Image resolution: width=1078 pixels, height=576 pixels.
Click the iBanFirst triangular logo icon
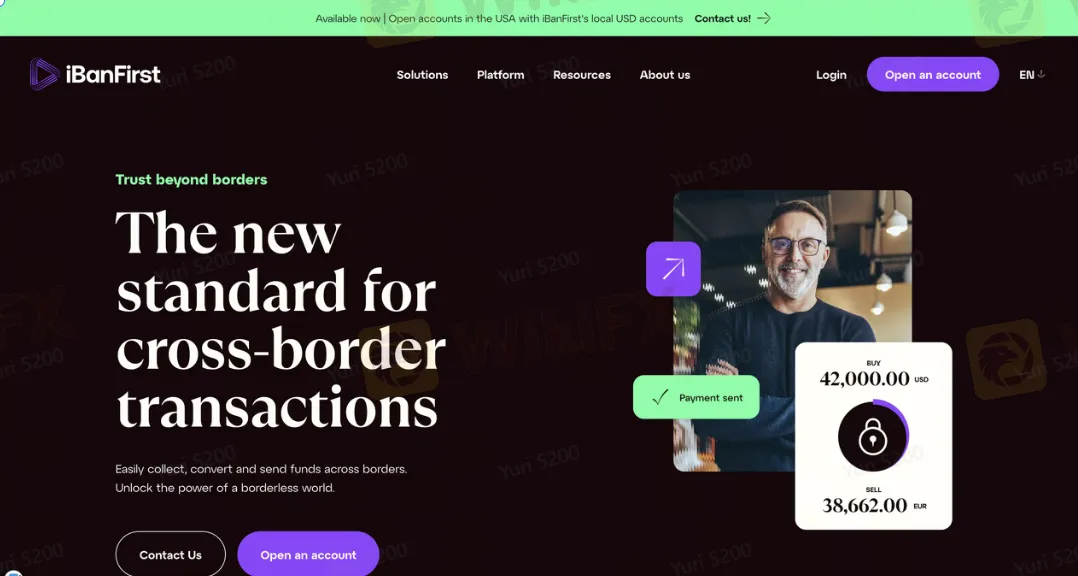pyautogui.click(x=44, y=74)
